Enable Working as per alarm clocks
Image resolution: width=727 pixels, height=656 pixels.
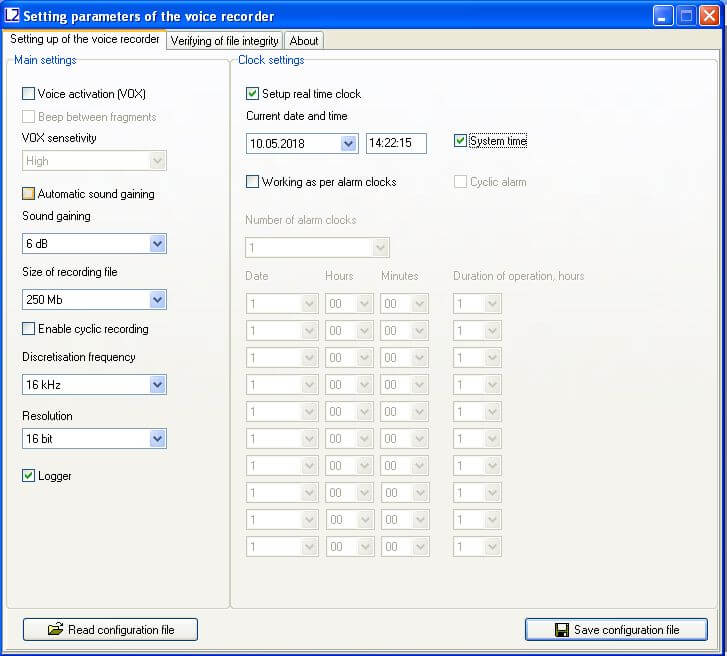[253, 182]
